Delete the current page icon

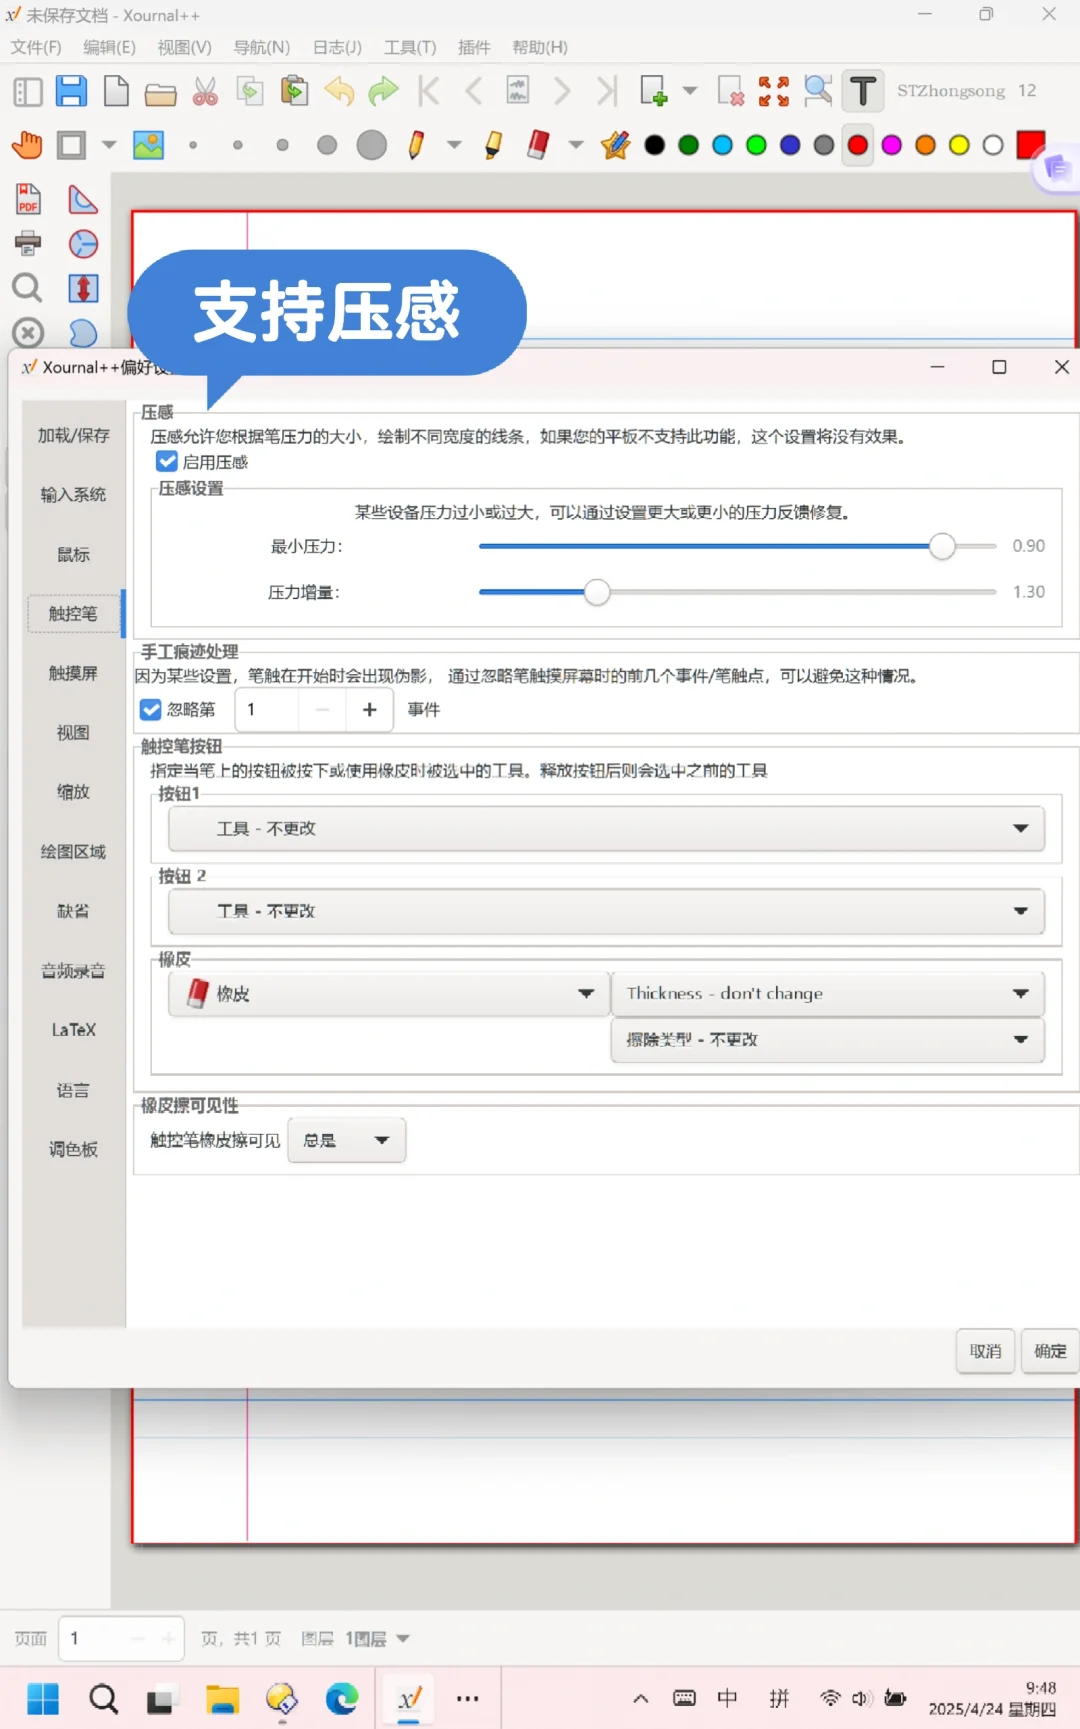pos(730,91)
